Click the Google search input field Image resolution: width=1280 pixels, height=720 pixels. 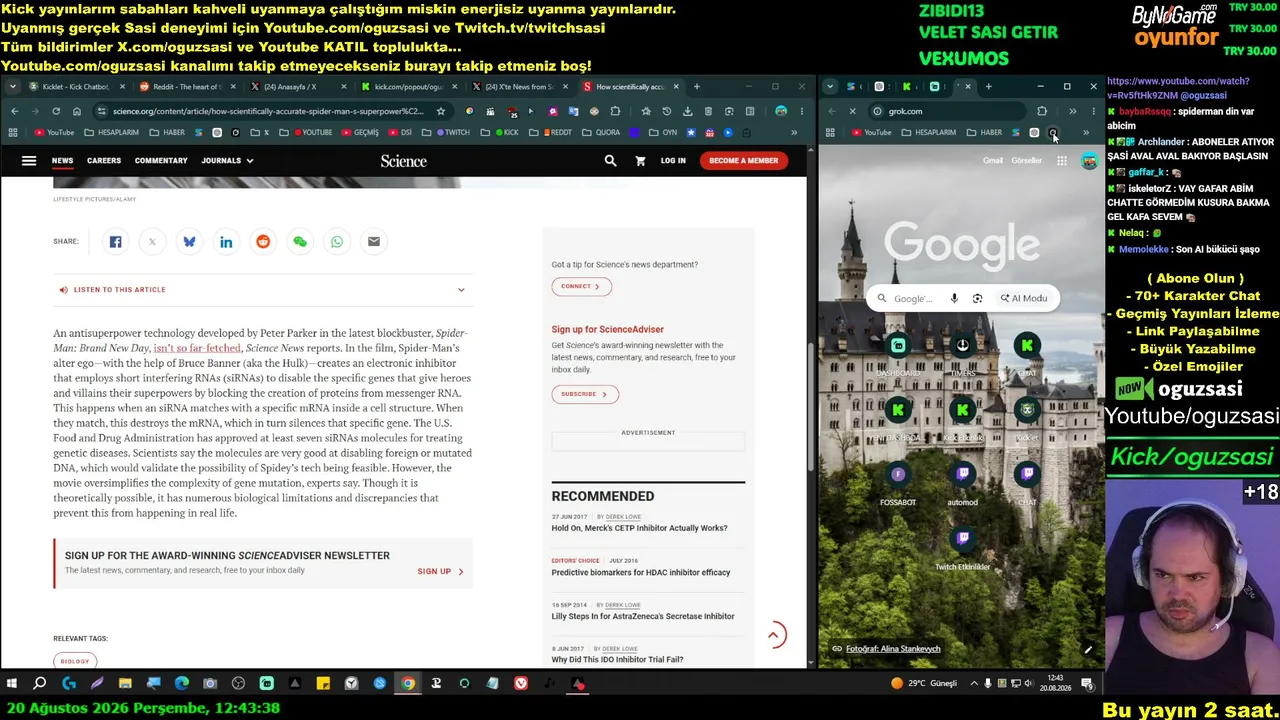pos(912,298)
